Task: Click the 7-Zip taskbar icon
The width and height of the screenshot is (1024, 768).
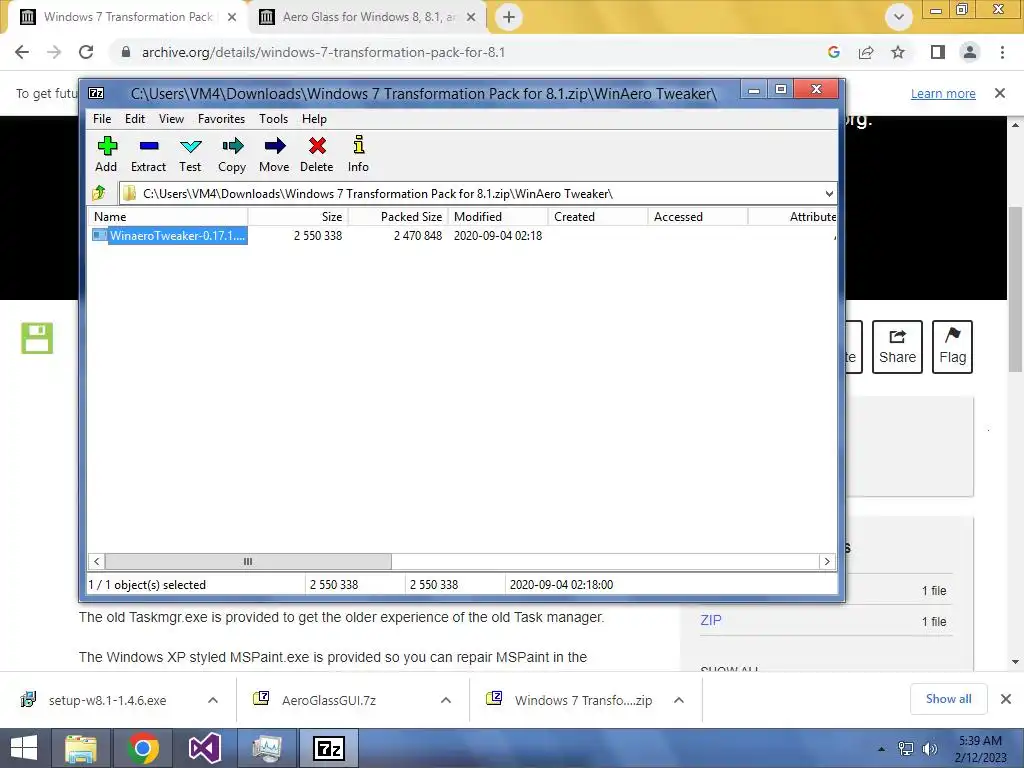Action: (x=328, y=748)
